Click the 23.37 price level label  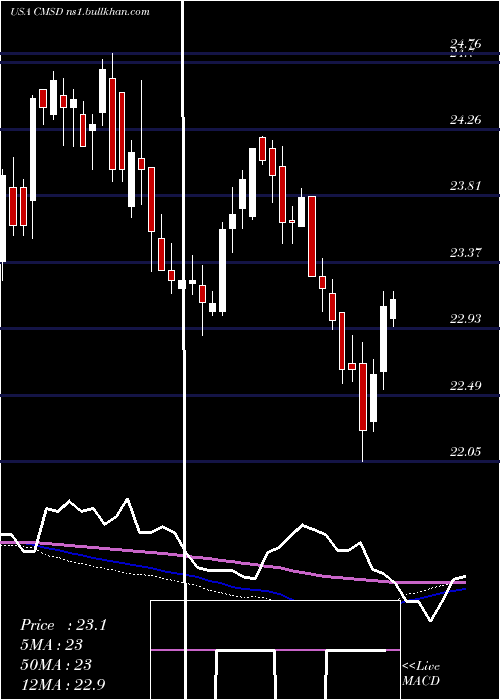click(466, 253)
